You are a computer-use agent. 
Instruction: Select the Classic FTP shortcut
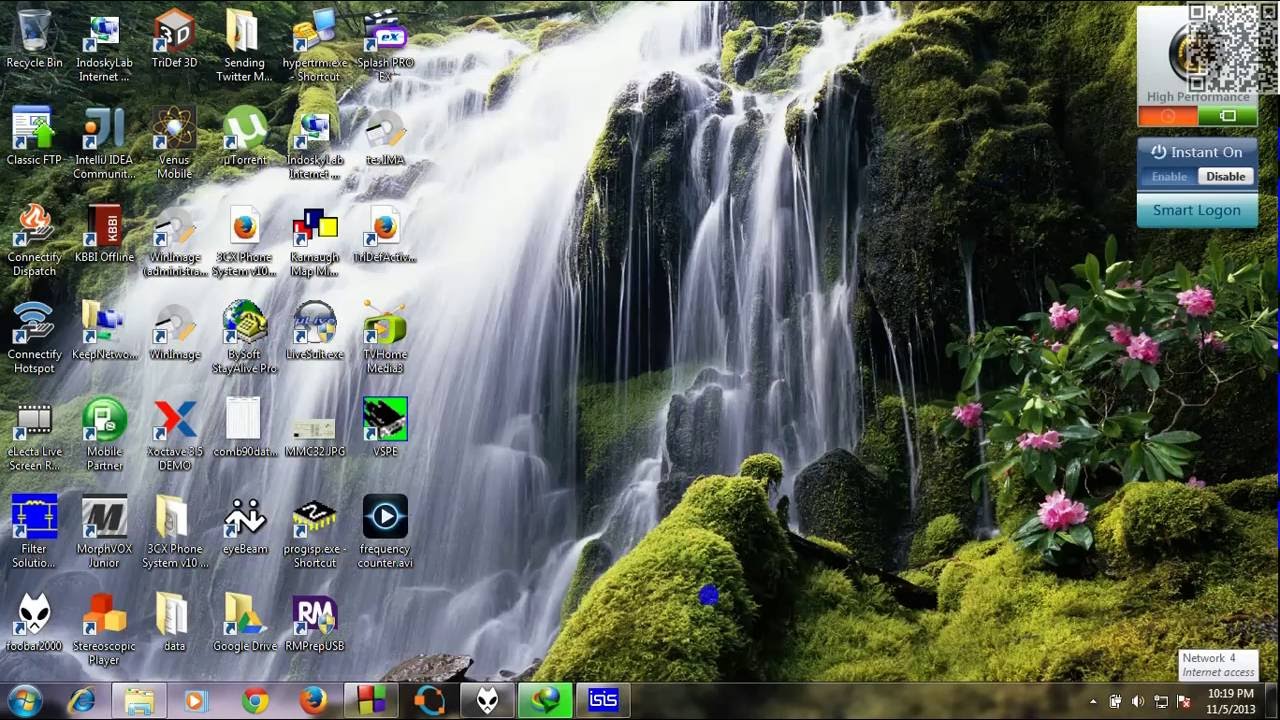click(34, 137)
